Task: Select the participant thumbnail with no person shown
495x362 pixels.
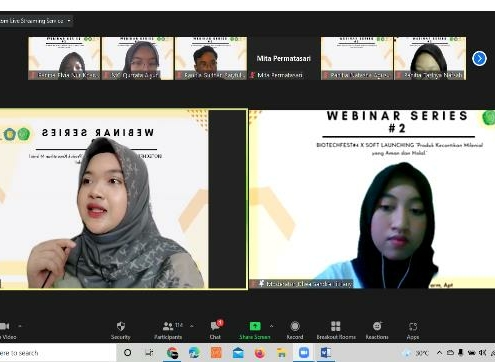Action: (357, 58)
